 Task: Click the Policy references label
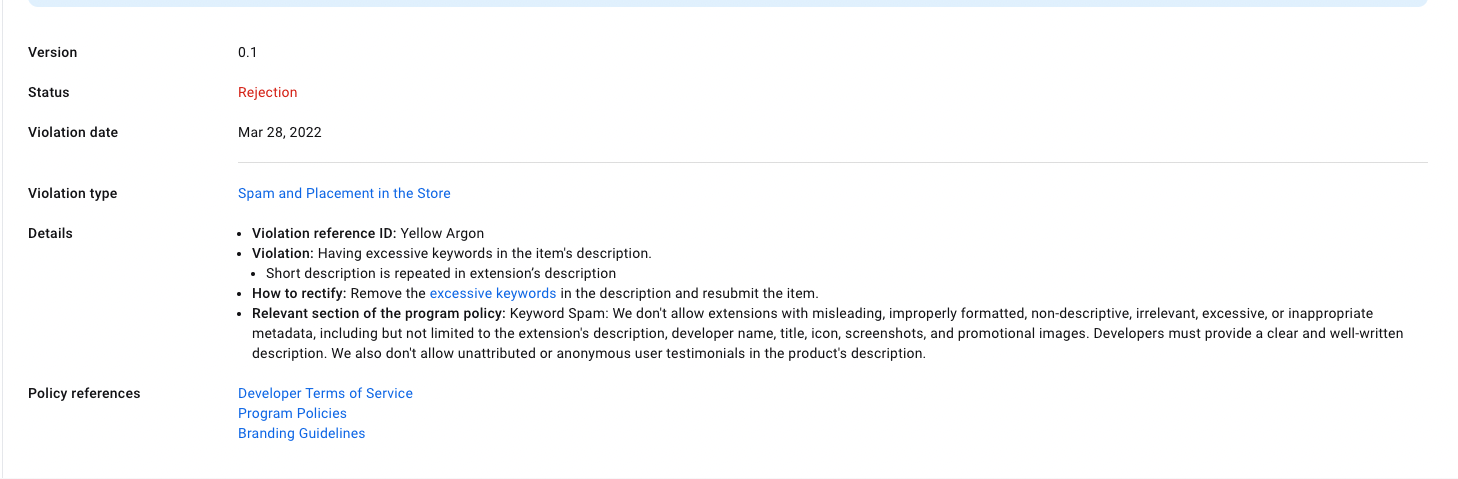coord(84,393)
